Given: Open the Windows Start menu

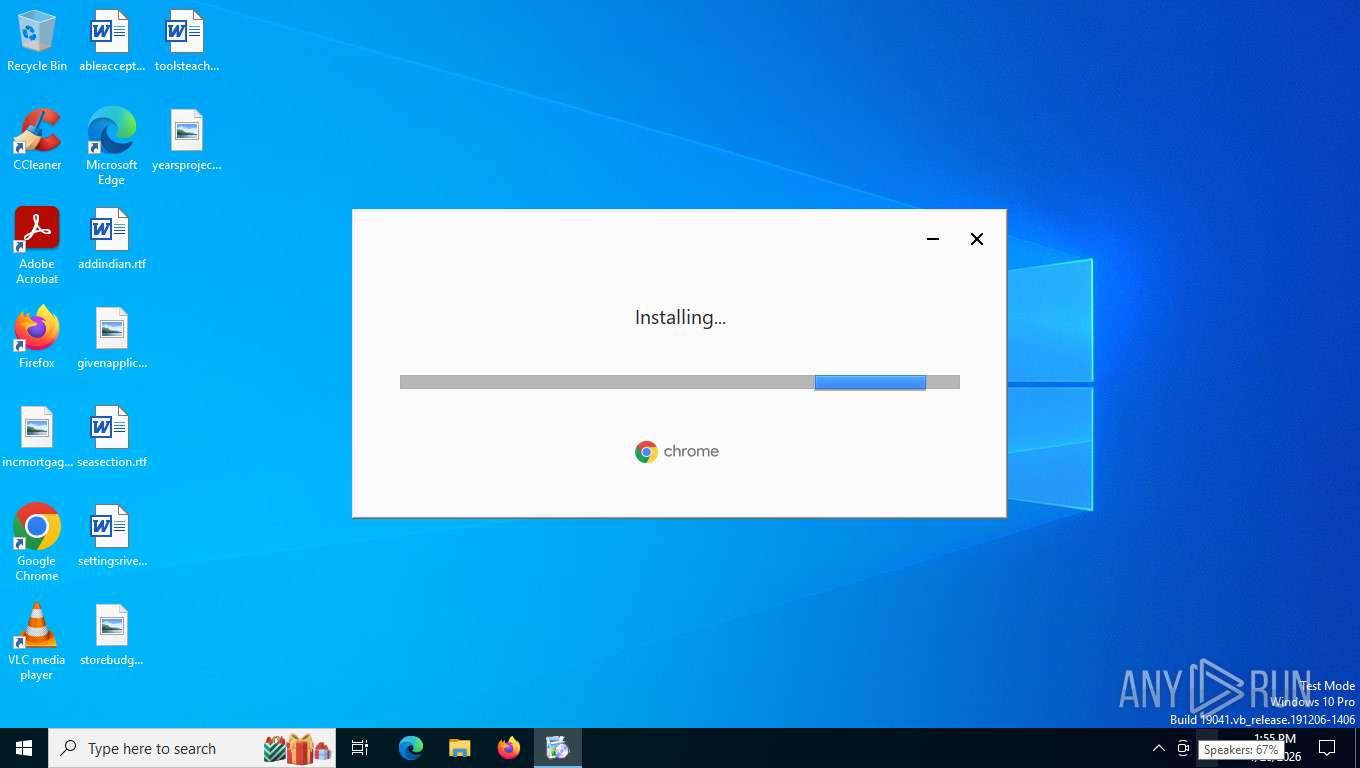Looking at the screenshot, I should pos(24,748).
